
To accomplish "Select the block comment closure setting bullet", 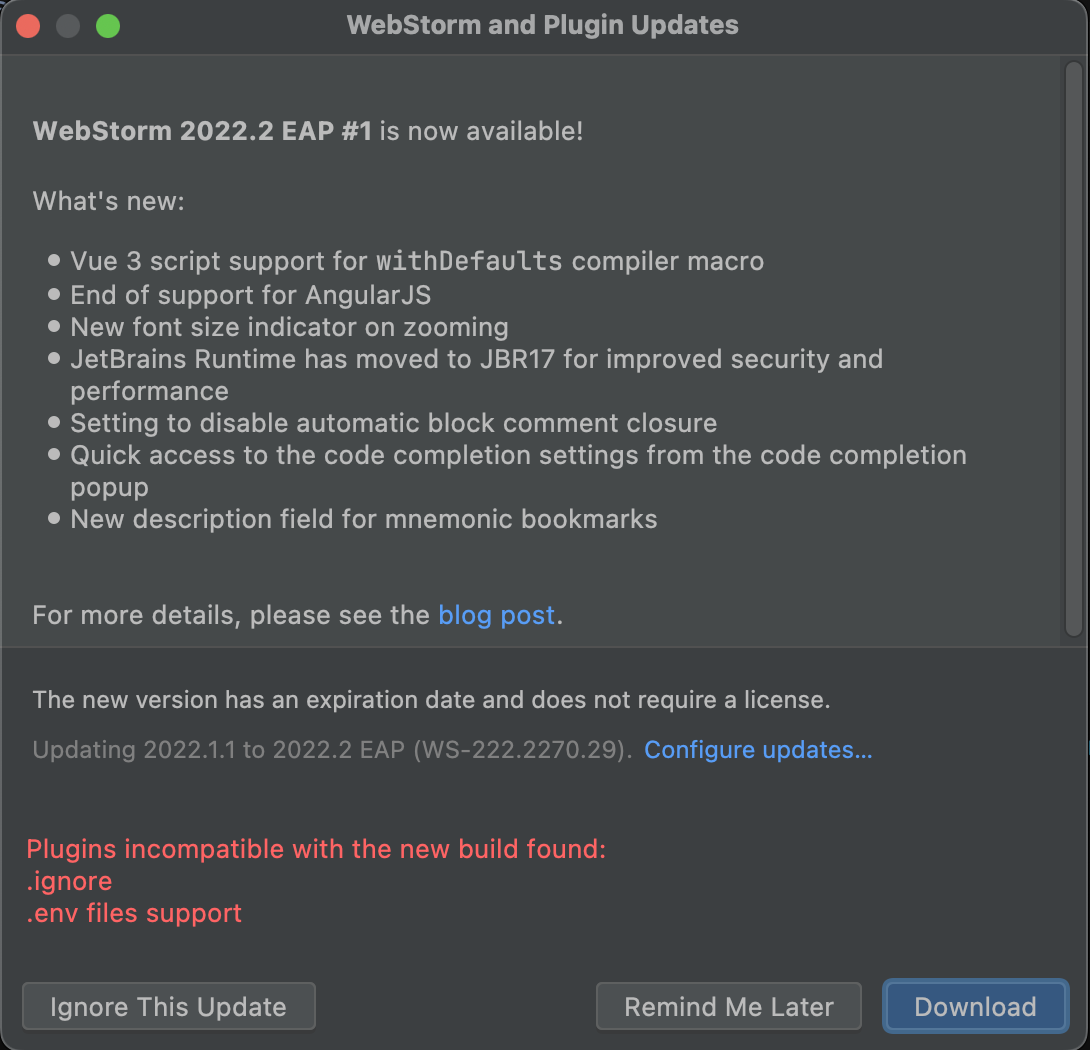I will tap(394, 423).
